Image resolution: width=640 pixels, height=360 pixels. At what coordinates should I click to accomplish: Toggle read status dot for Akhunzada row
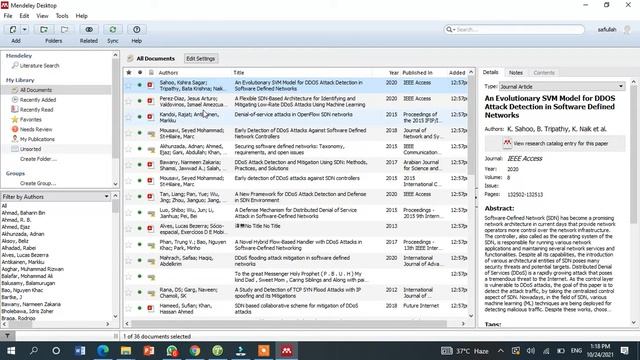[x=140, y=149]
